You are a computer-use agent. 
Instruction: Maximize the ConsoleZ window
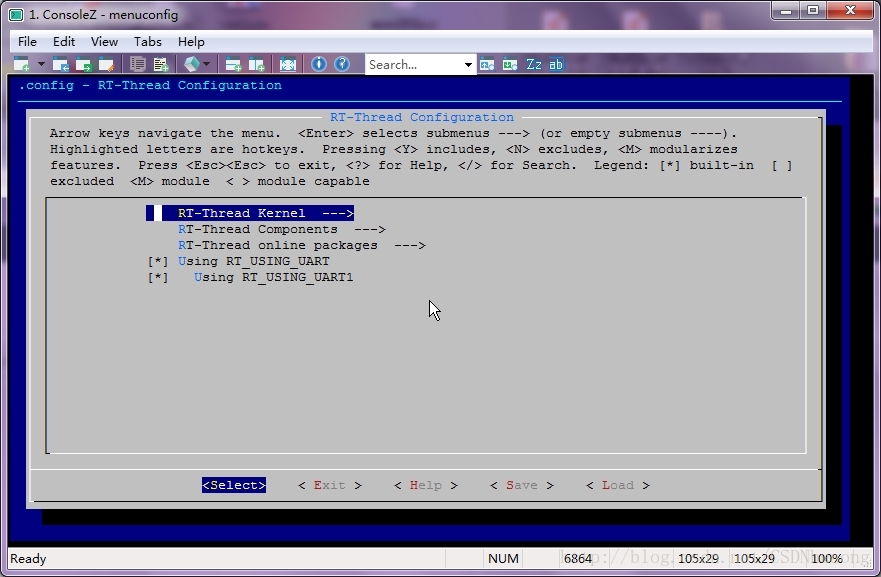[x=813, y=11]
